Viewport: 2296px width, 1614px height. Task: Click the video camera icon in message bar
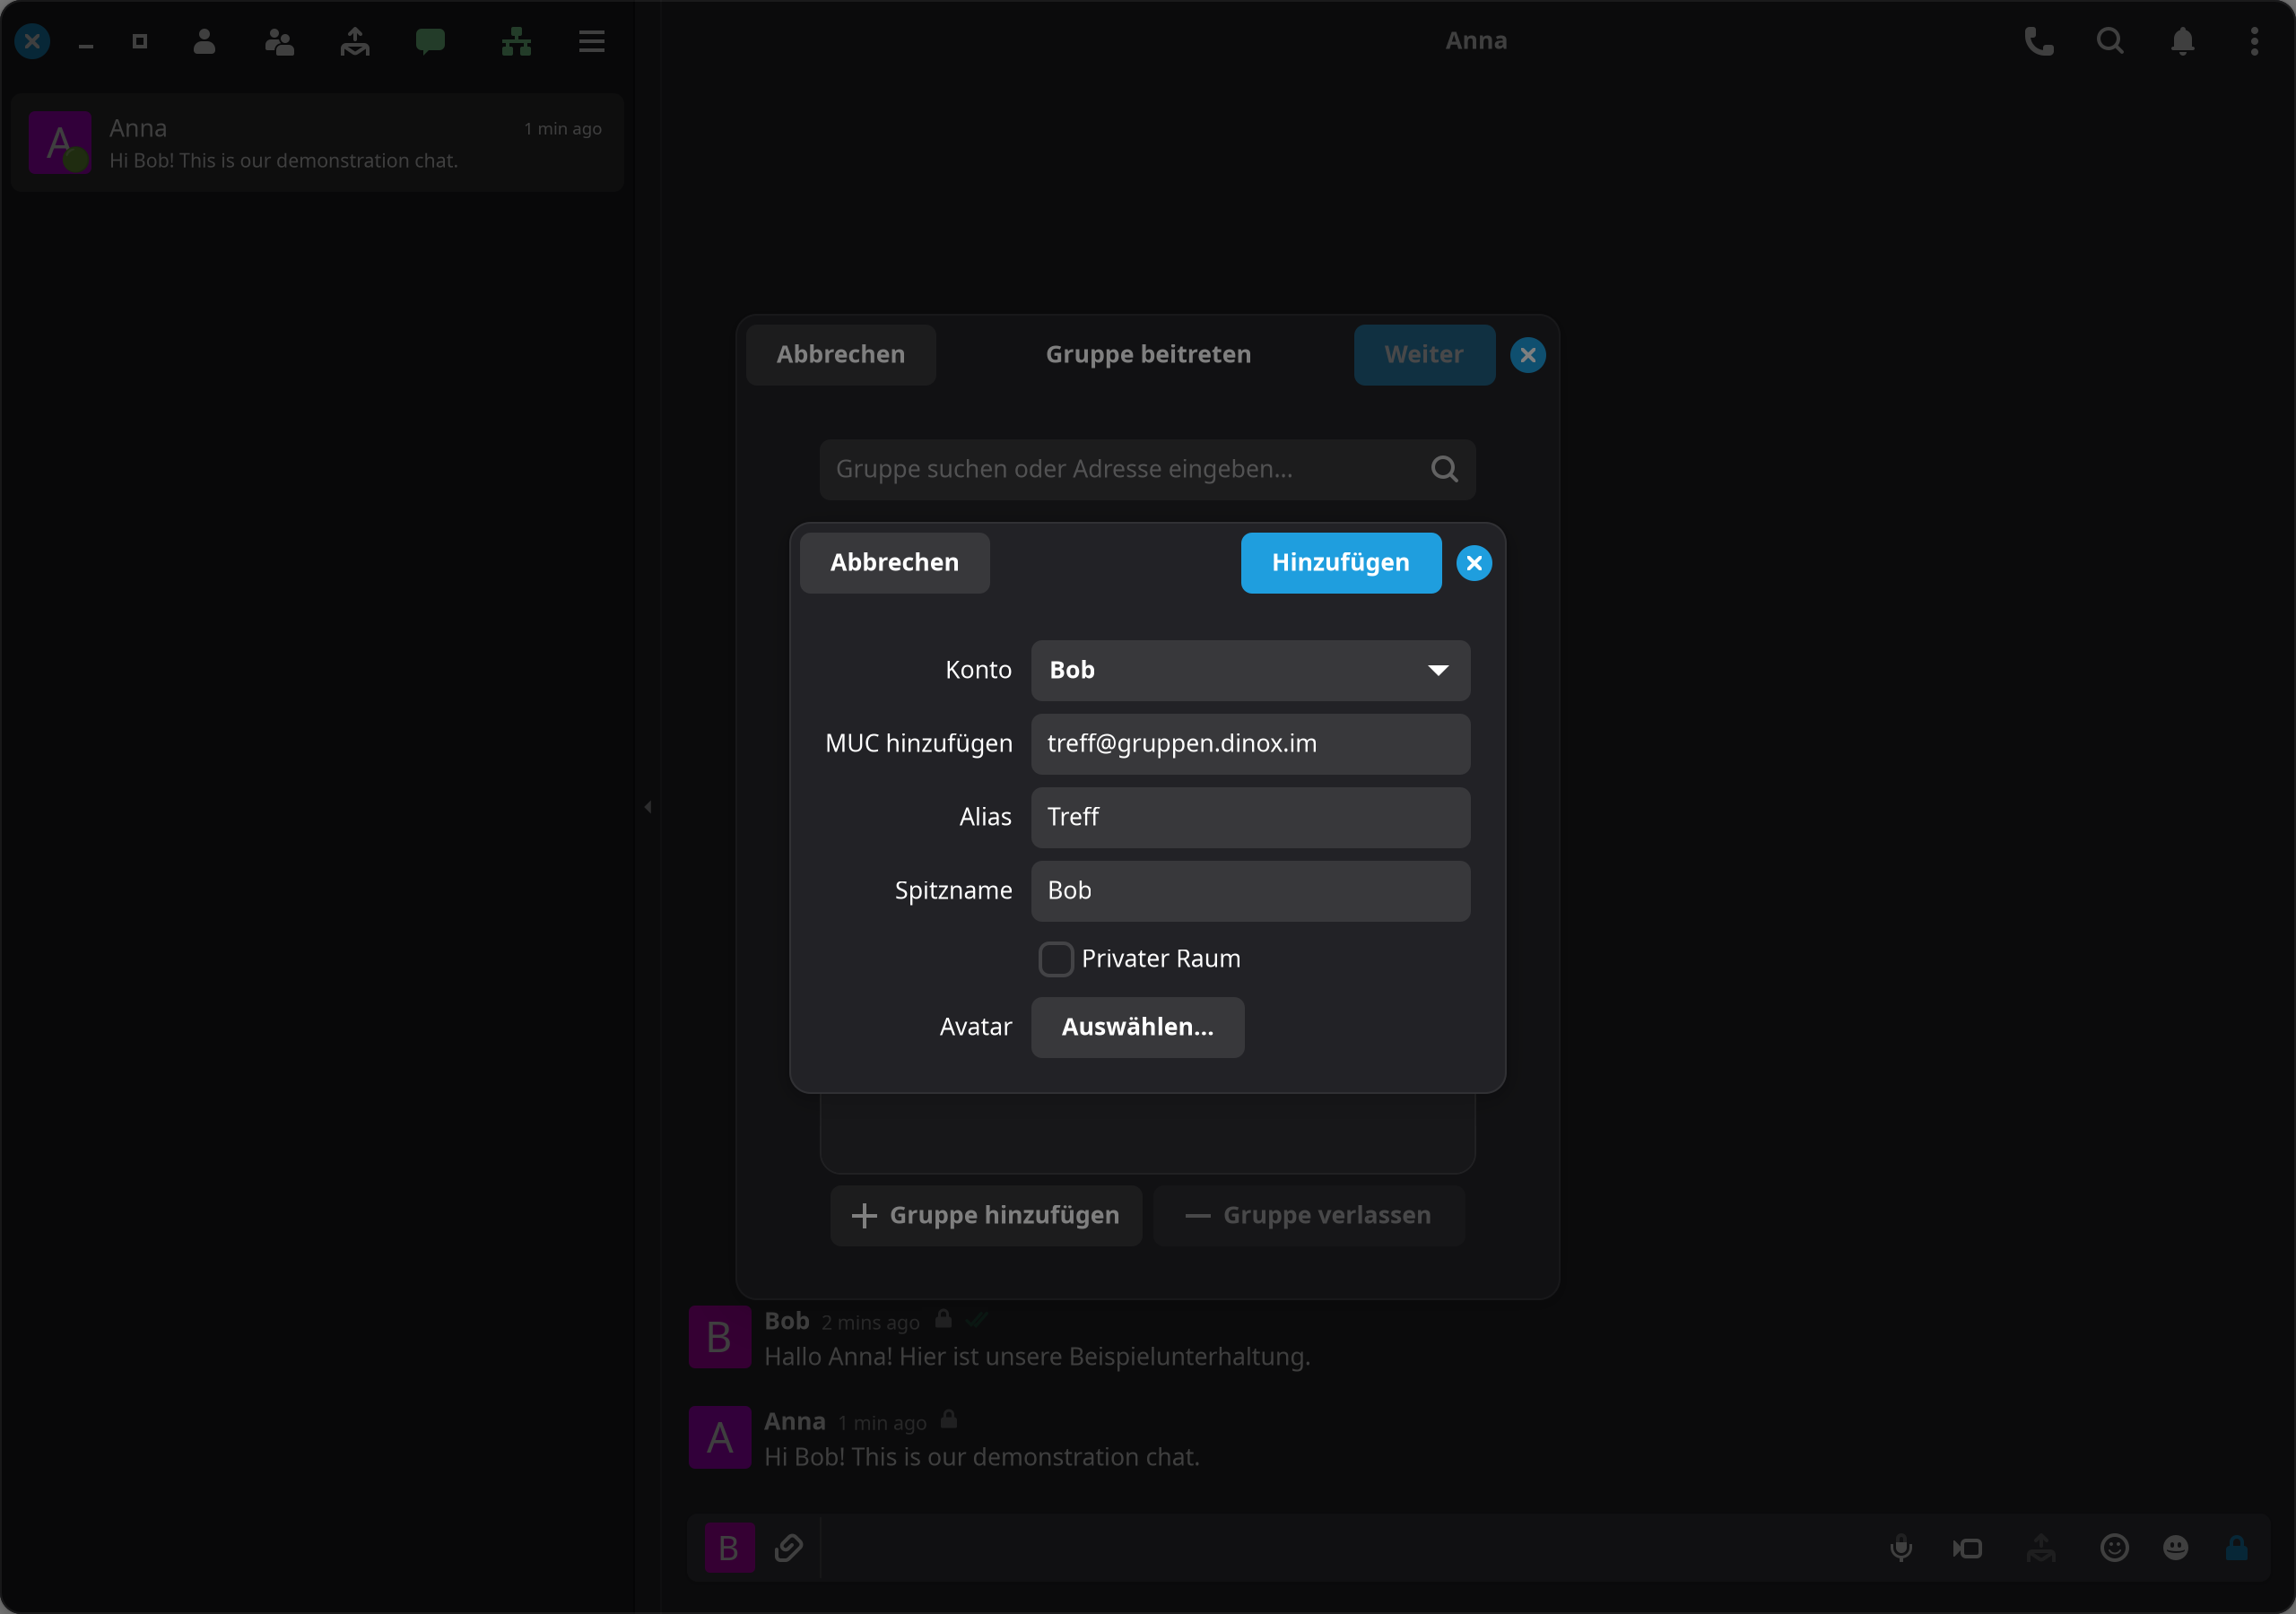[x=1968, y=1548]
